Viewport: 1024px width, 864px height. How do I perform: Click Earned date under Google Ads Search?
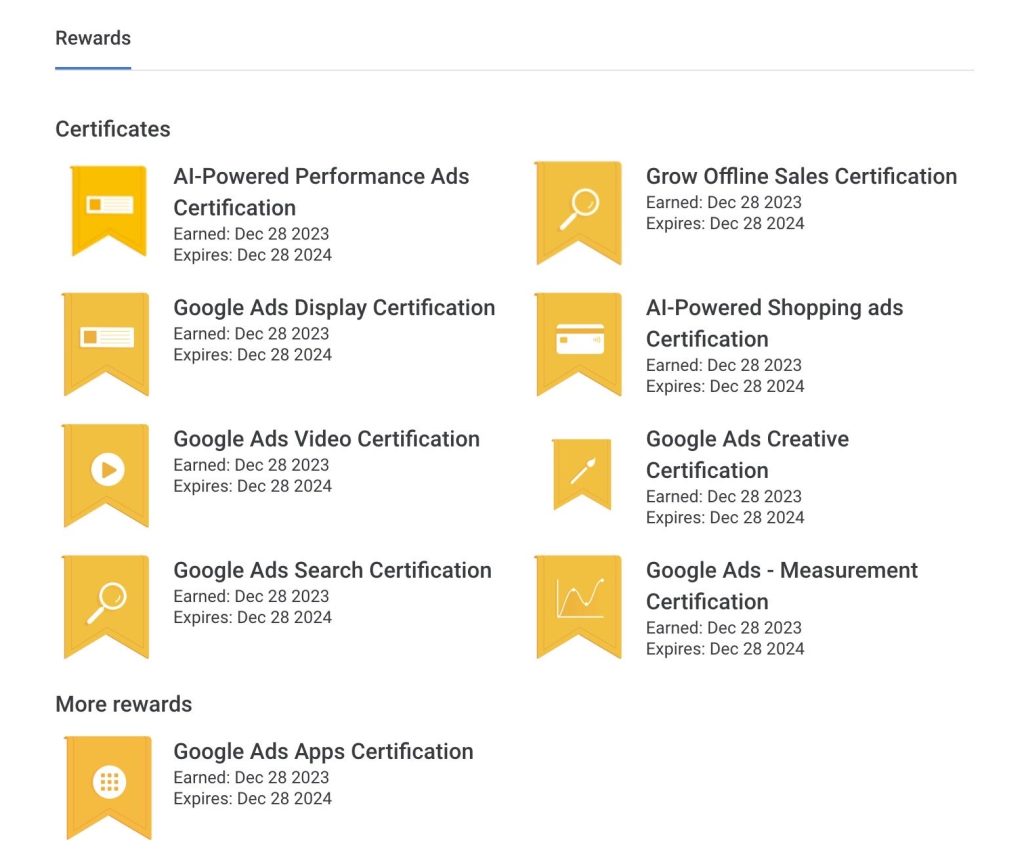[x=251, y=596]
